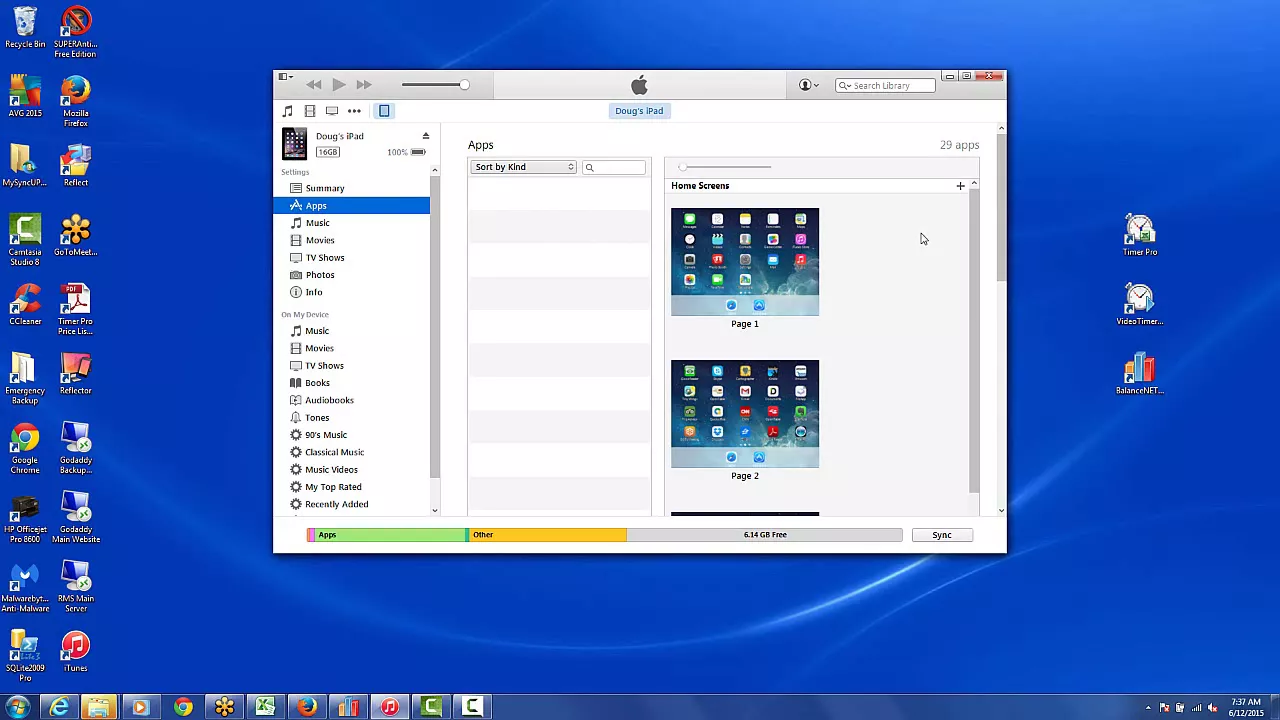Eject Doug's iPad

click(426, 136)
